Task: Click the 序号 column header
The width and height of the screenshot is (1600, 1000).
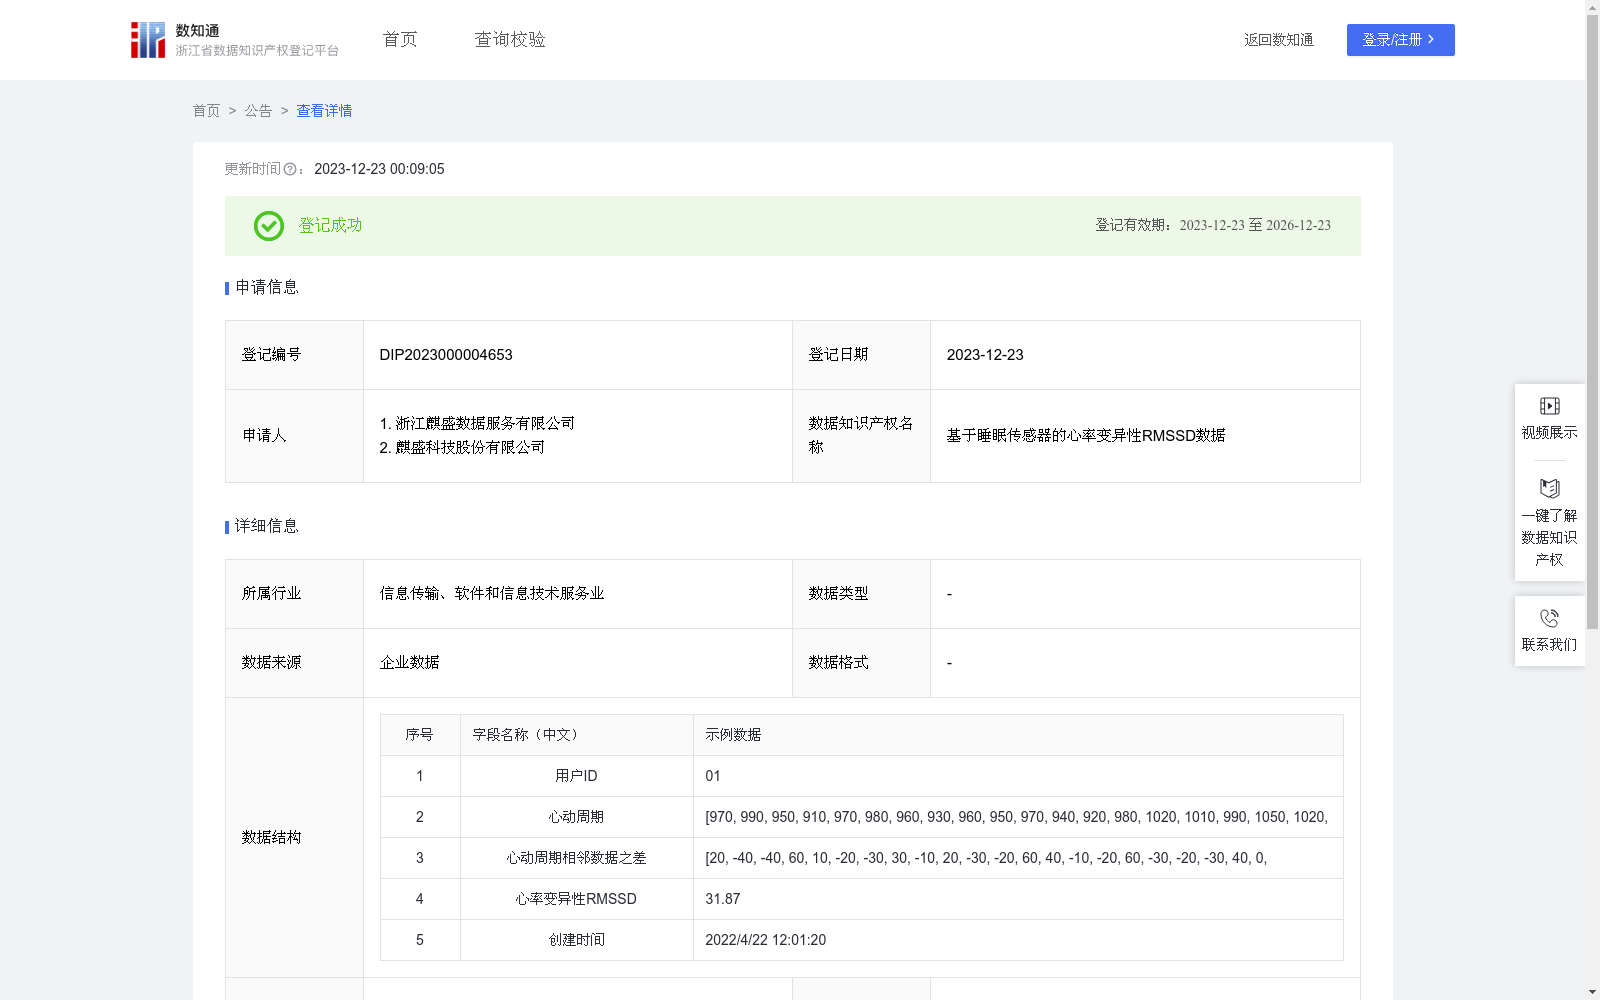Action: pos(419,735)
